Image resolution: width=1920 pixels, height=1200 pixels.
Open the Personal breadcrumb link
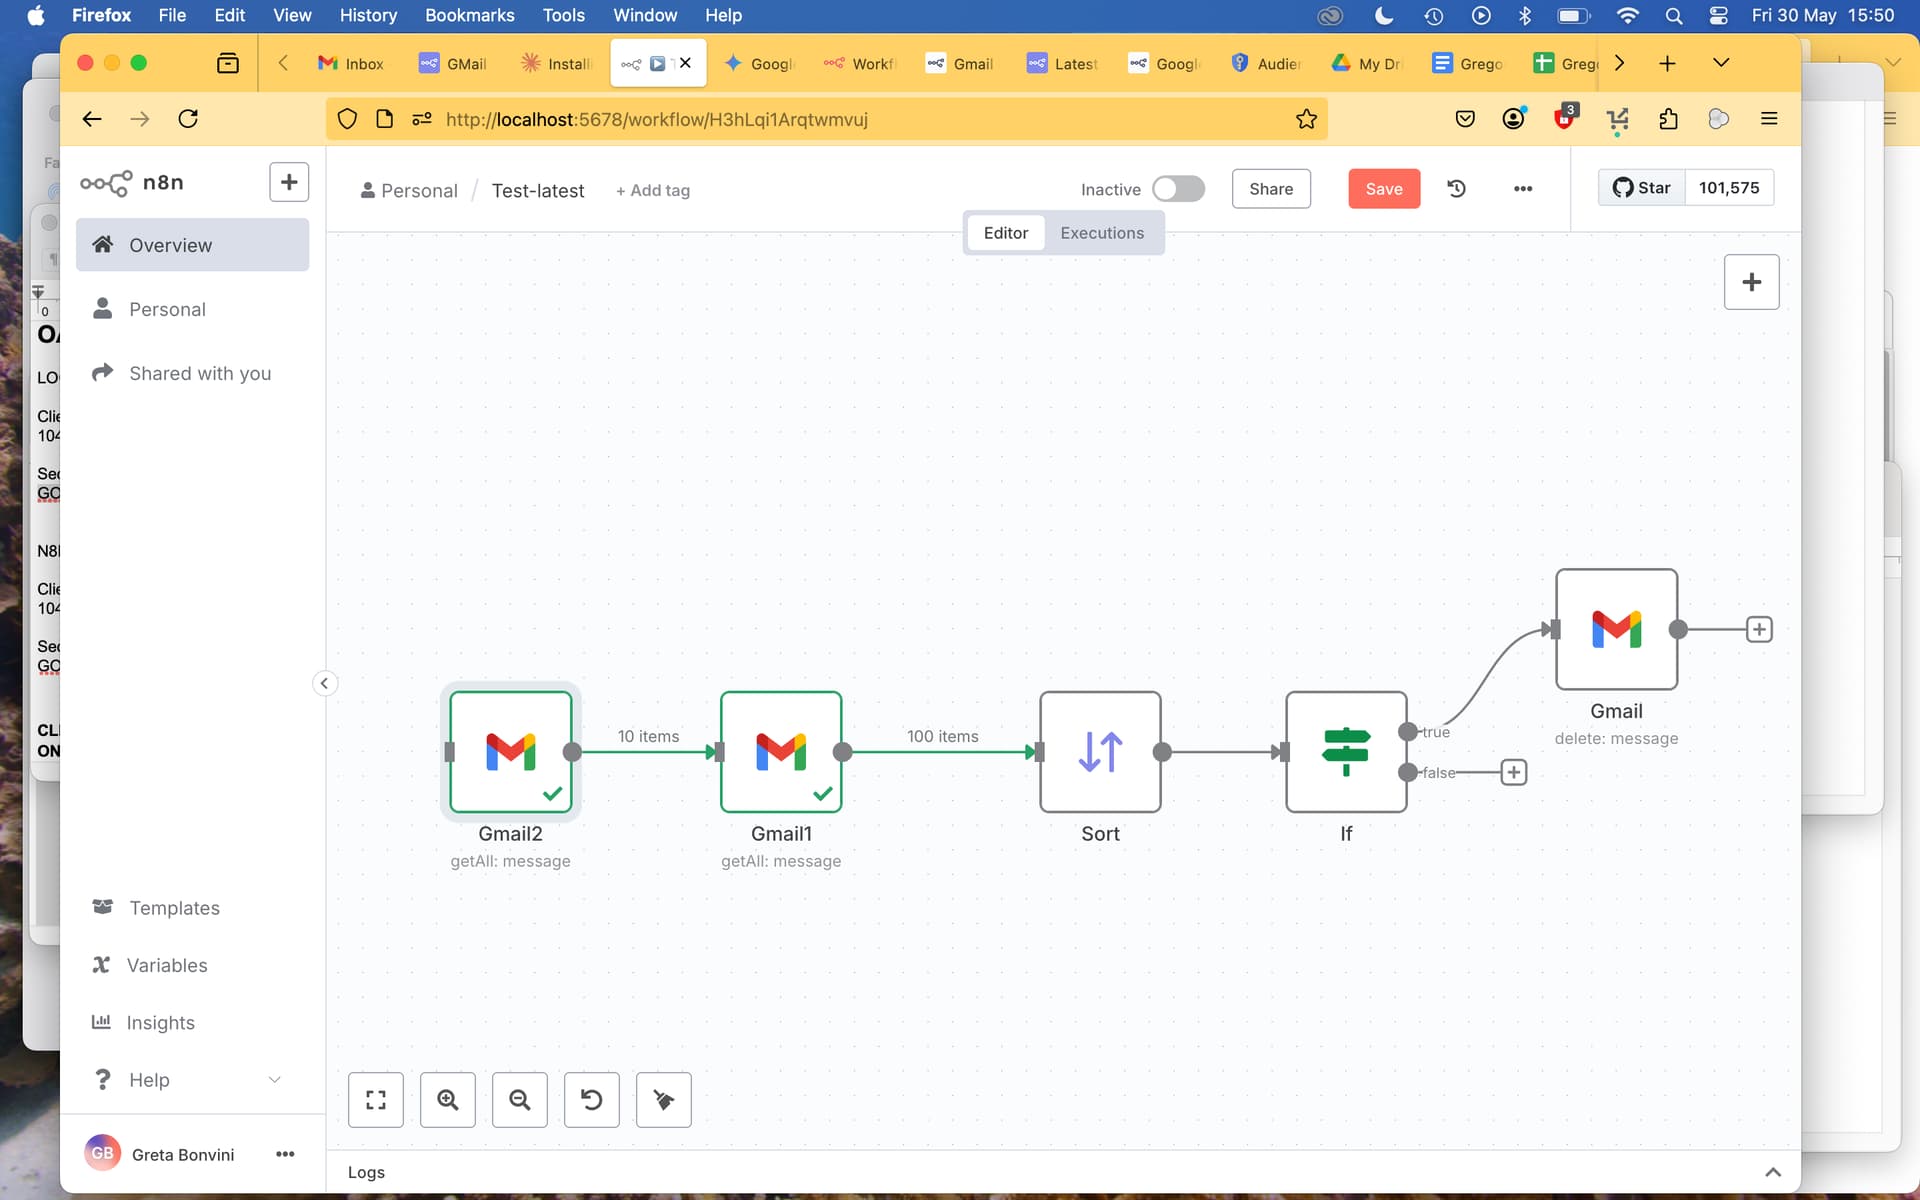coord(409,190)
